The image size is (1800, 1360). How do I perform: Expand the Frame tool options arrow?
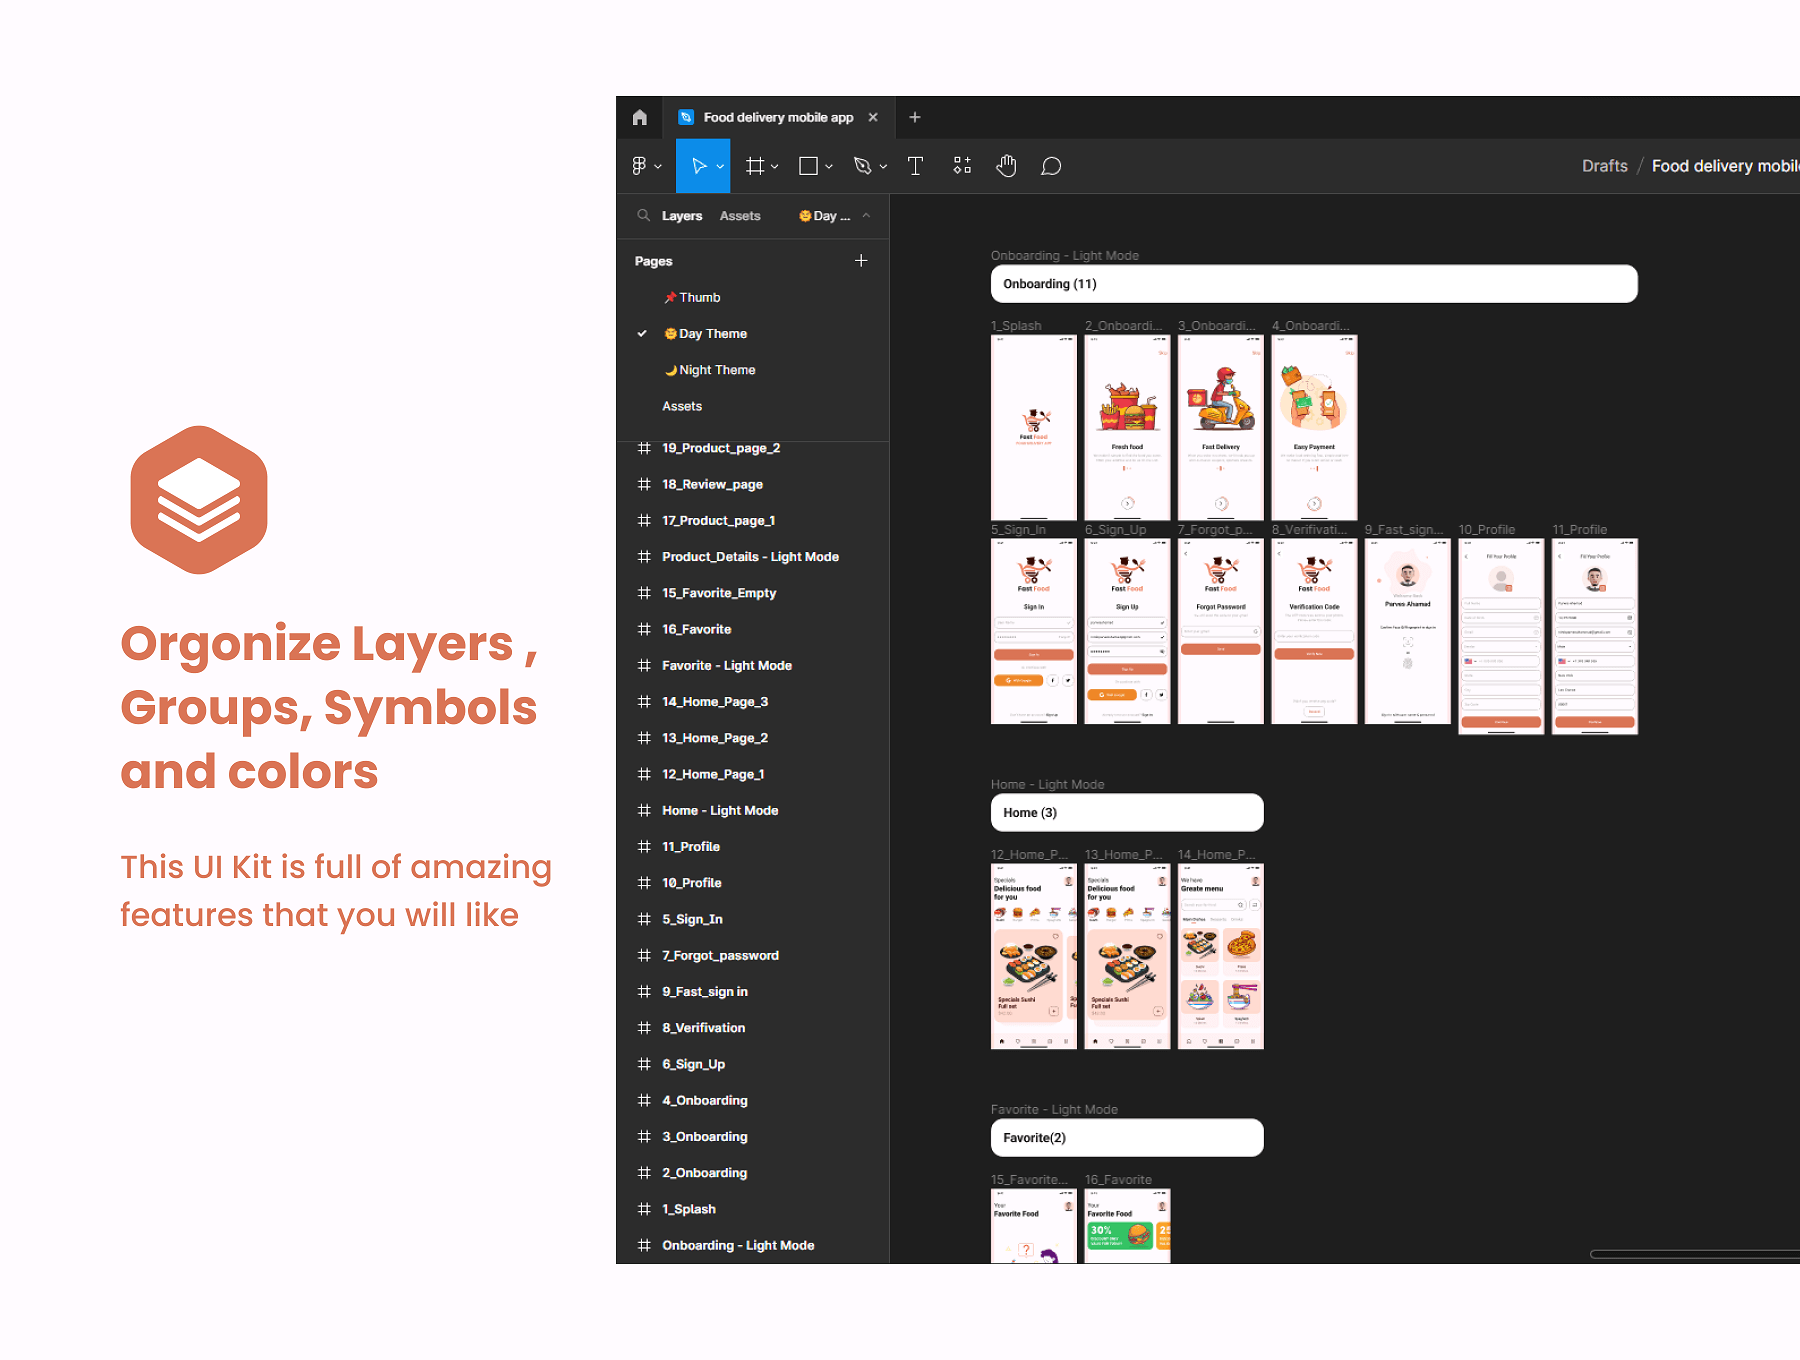[775, 167]
